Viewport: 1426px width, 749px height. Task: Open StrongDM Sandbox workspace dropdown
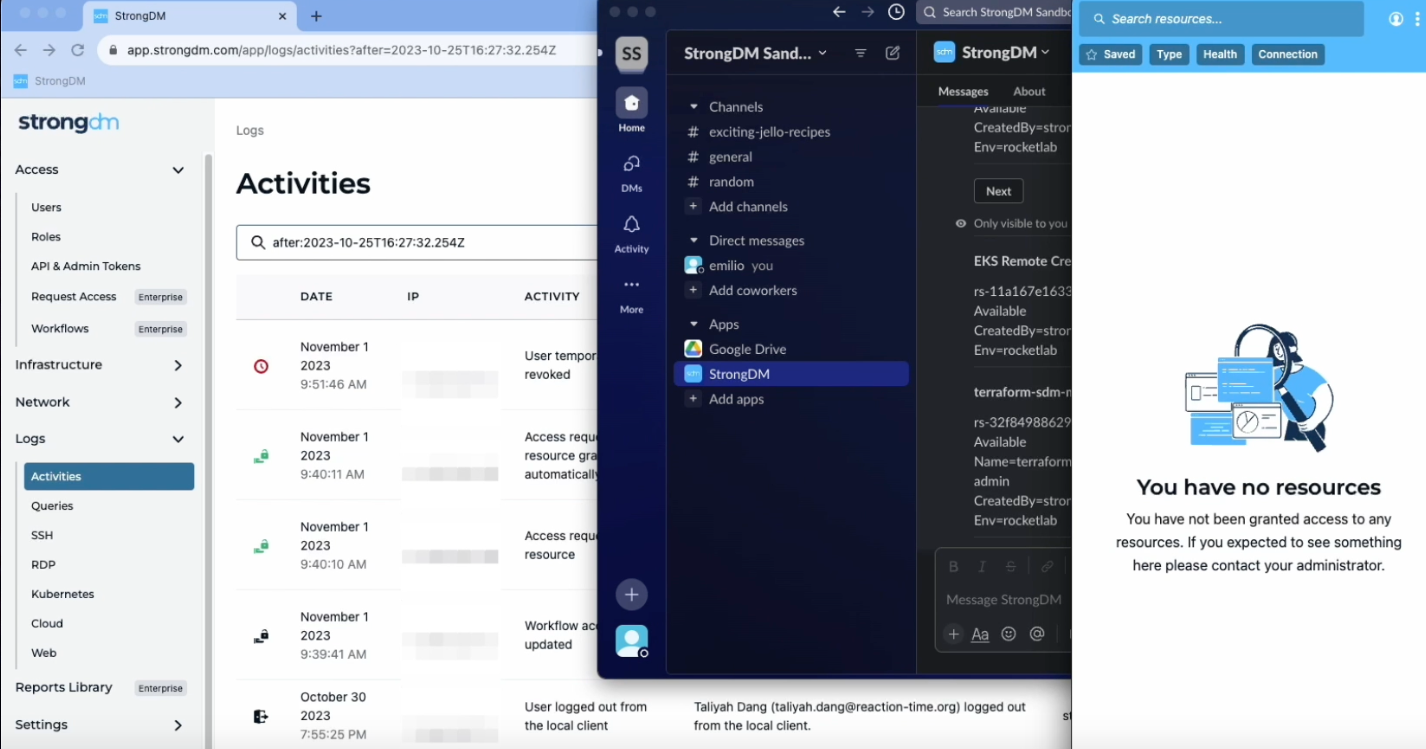[756, 54]
